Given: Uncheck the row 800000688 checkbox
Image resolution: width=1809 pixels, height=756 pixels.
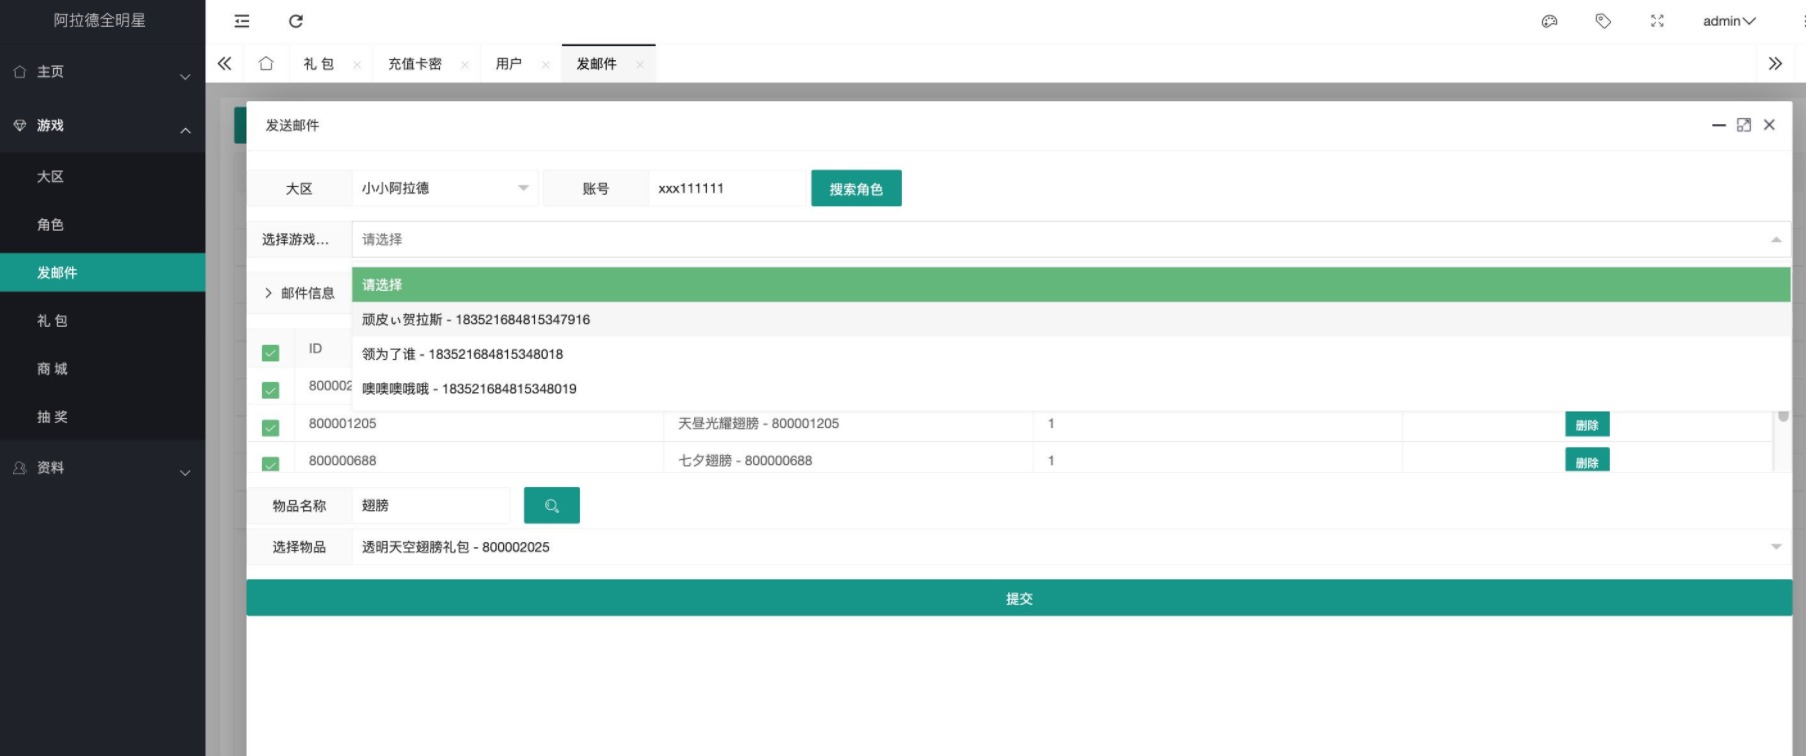Looking at the screenshot, I should pyautogui.click(x=270, y=463).
